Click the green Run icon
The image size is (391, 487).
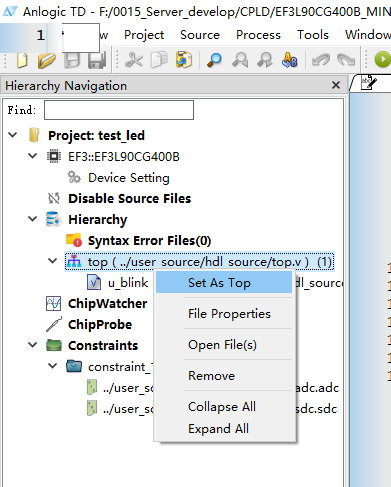coord(382,60)
